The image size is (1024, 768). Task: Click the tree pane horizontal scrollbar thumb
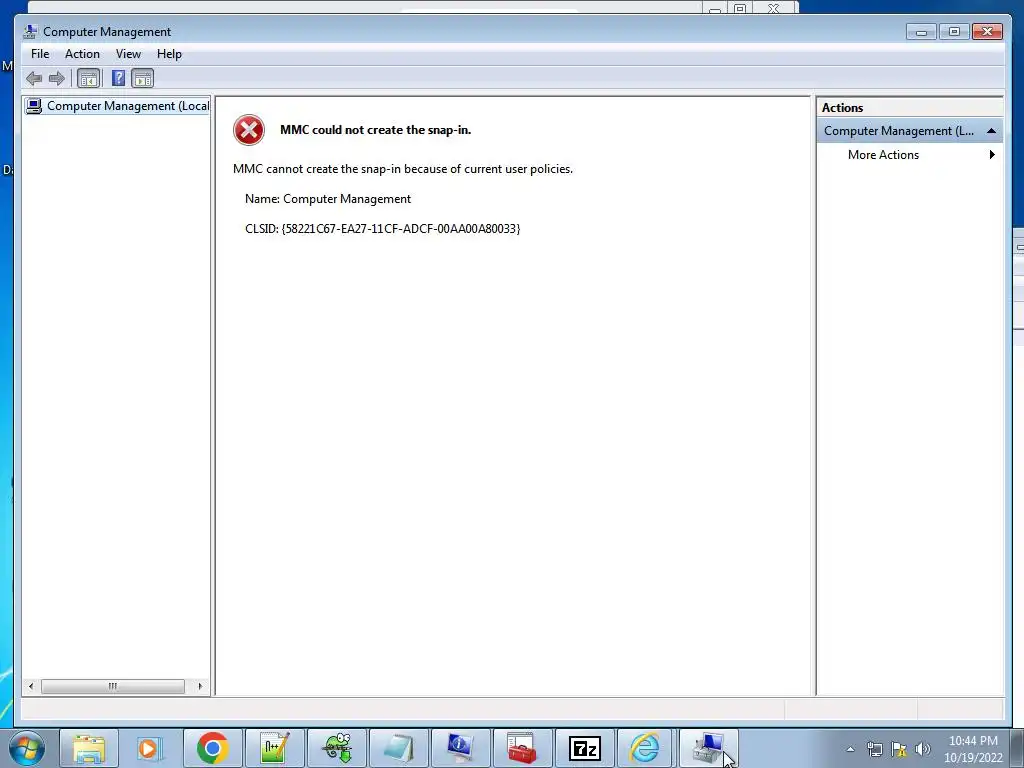113,686
